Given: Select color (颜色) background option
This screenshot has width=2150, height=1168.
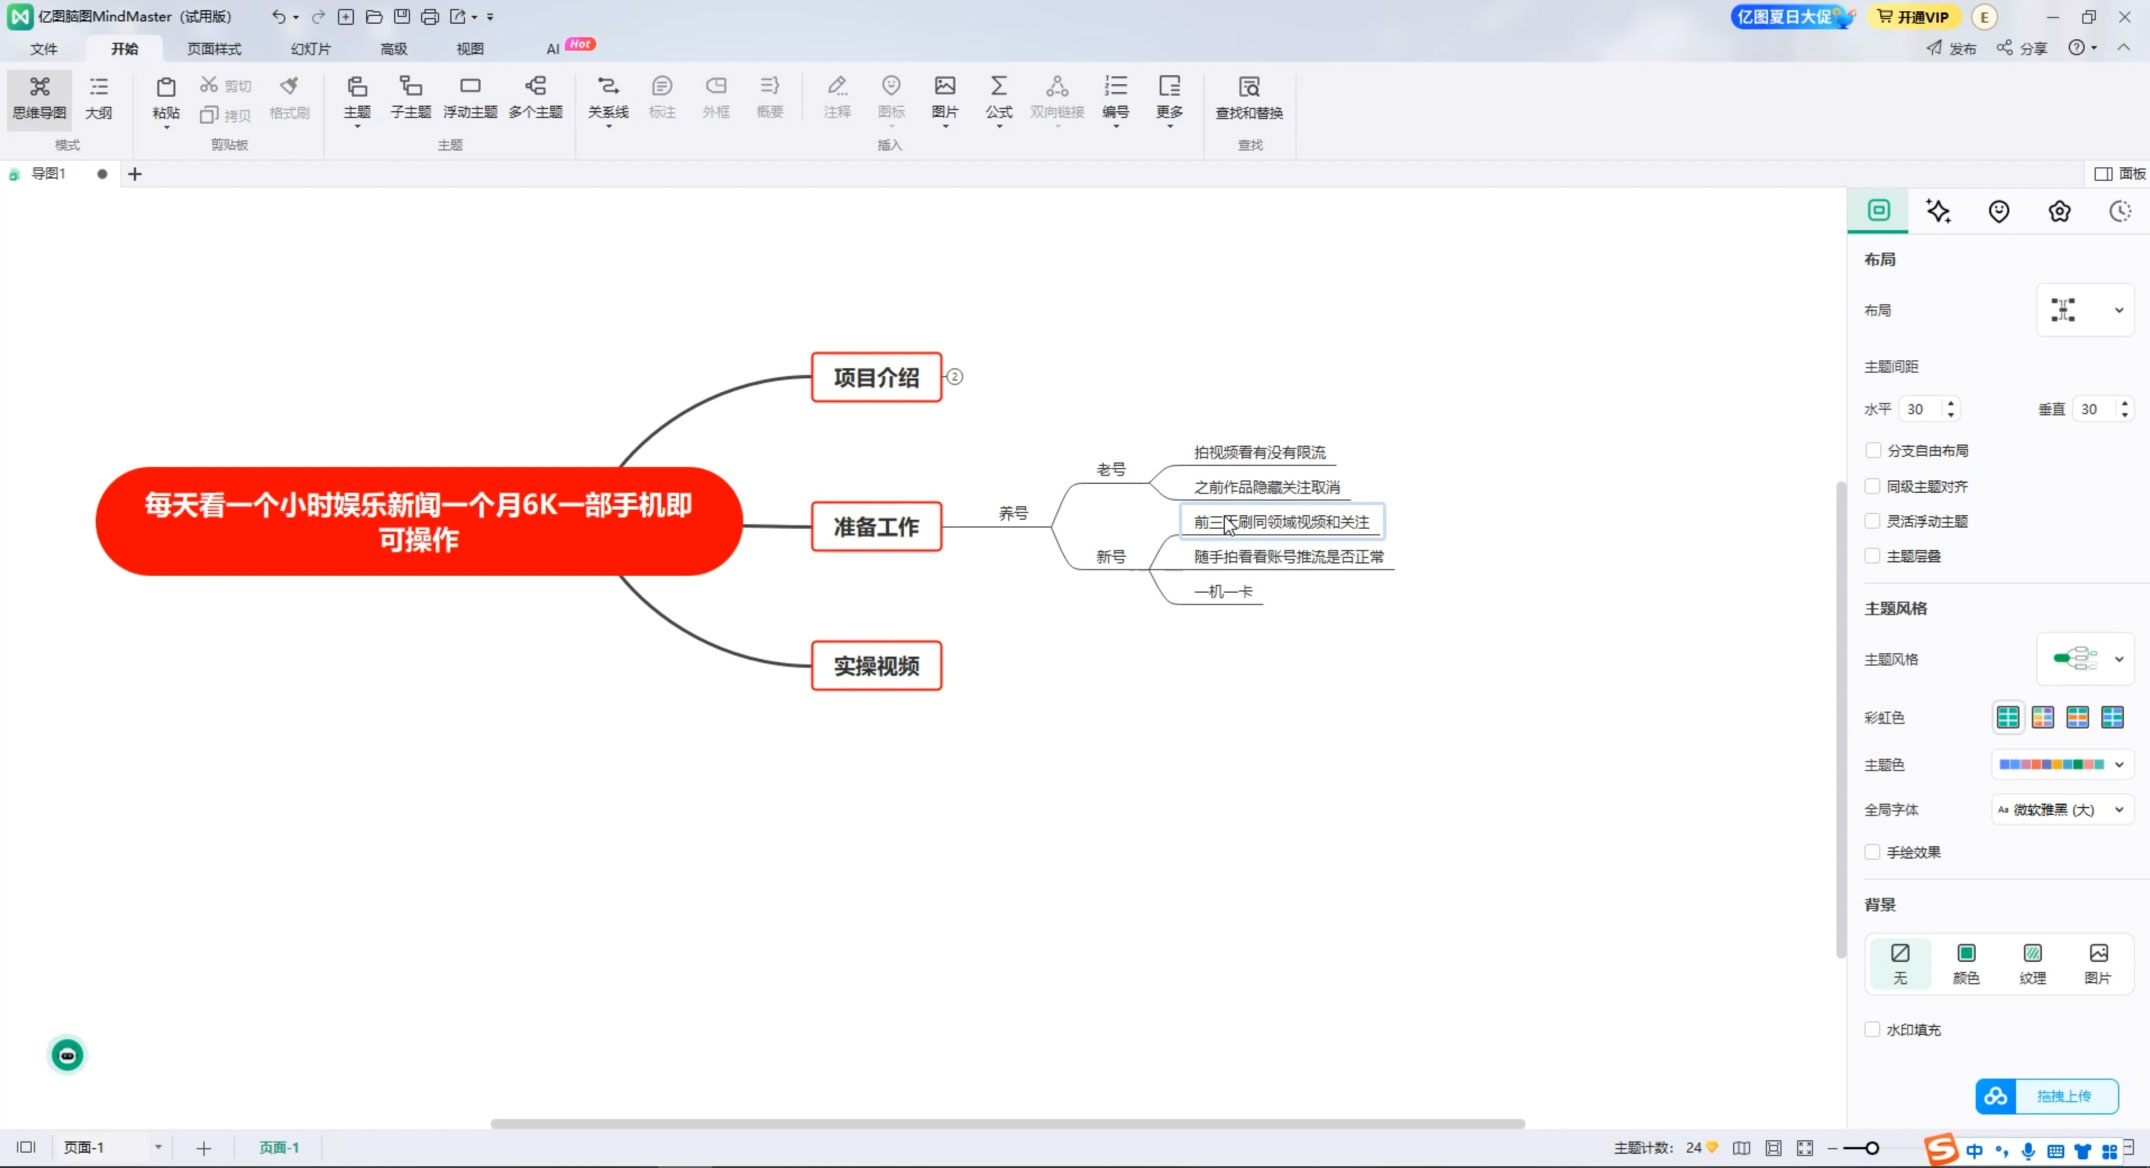Looking at the screenshot, I should click(1966, 963).
